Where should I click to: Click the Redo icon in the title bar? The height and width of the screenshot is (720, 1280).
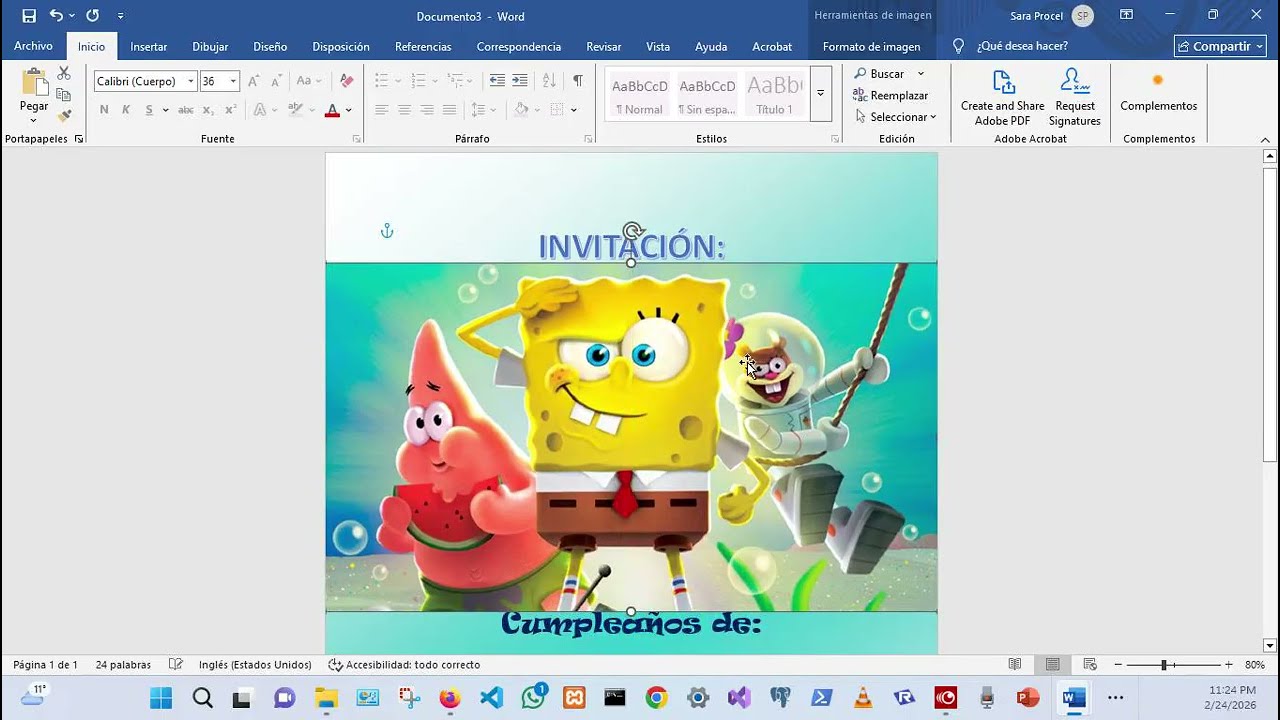pyautogui.click(x=93, y=16)
